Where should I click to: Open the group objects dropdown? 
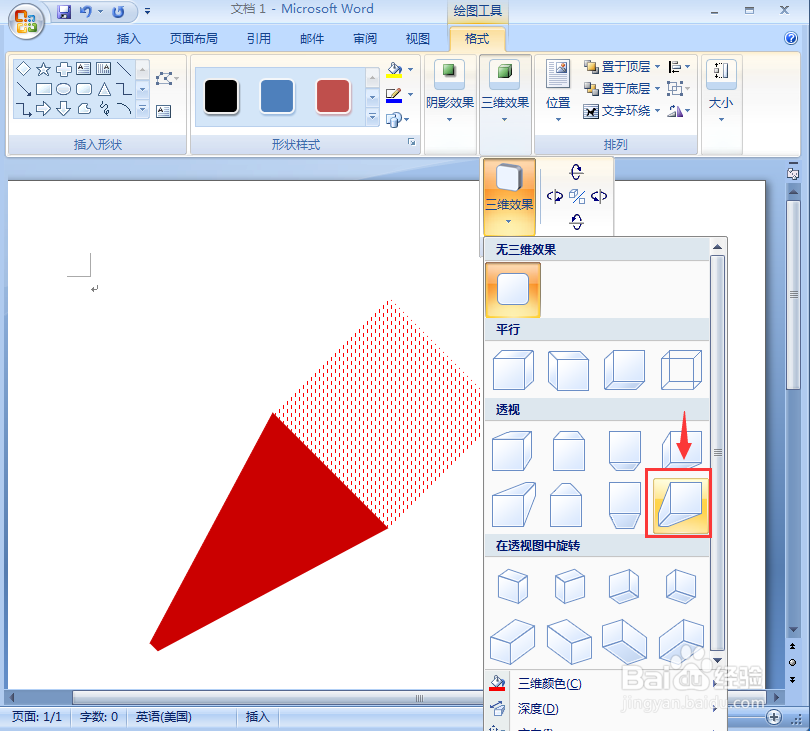point(679,89)
